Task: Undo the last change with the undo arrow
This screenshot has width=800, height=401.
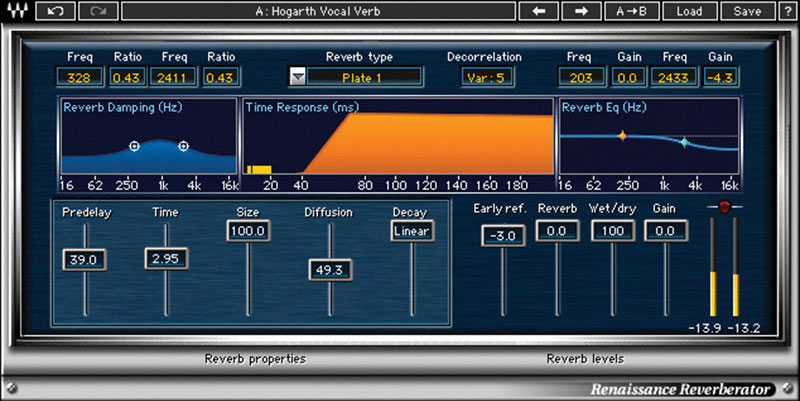Action: [55, 11]
